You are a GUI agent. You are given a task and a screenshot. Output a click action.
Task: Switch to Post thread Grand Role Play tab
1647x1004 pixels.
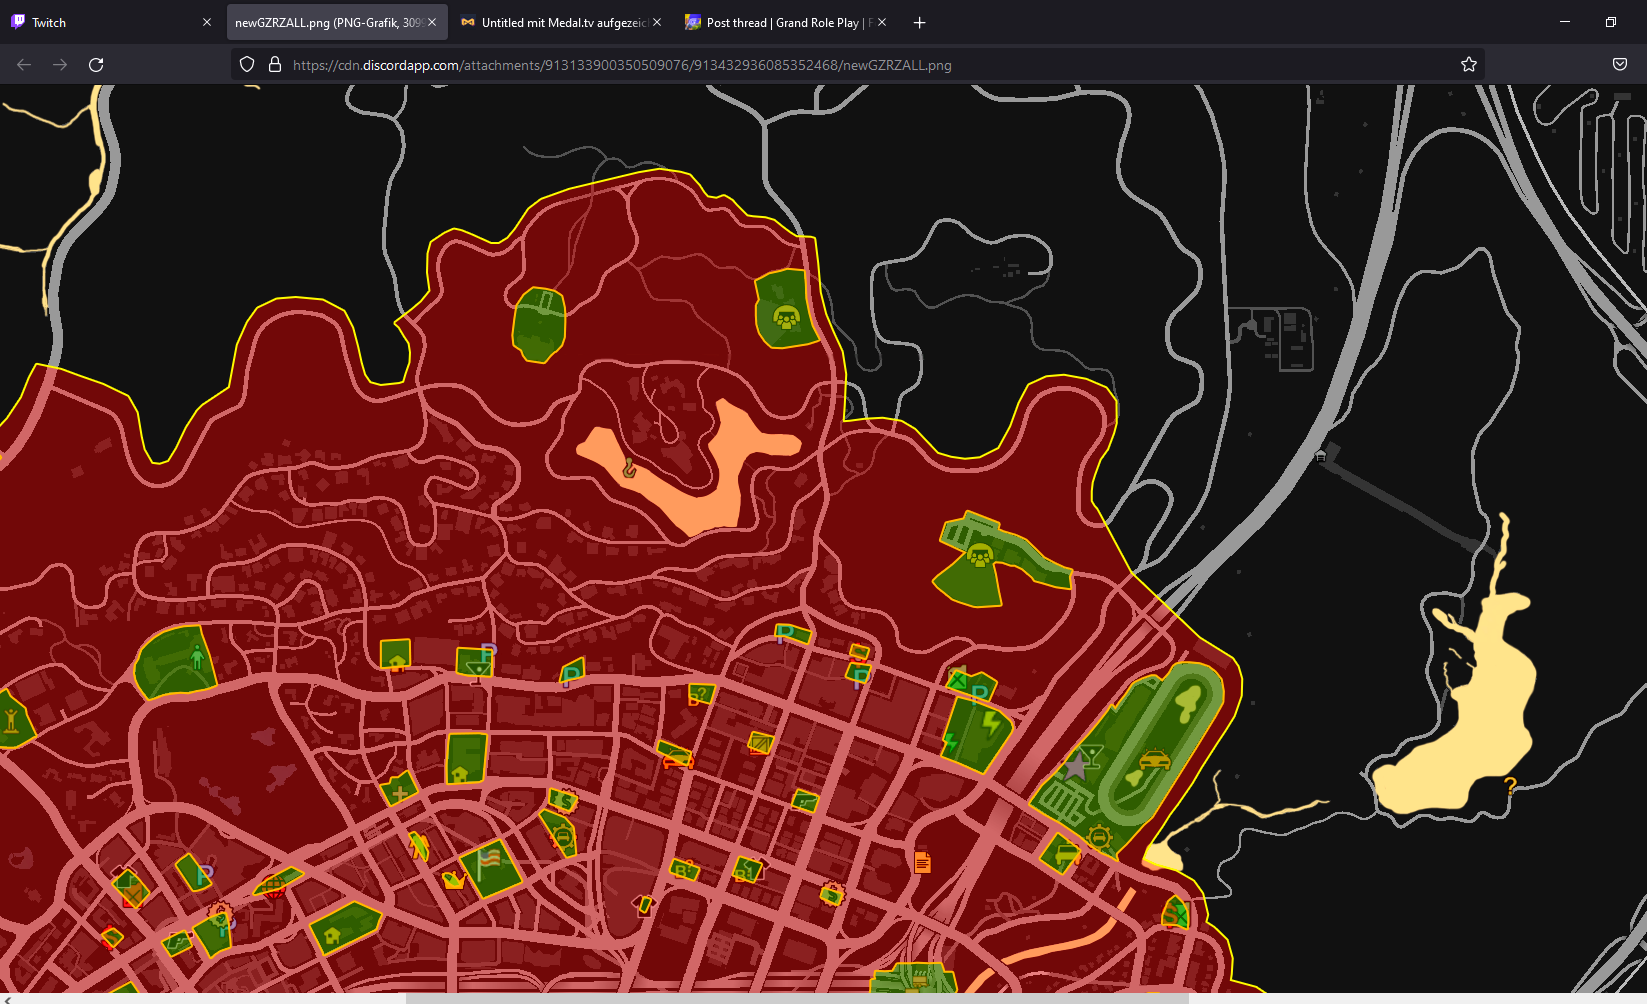(x=785, y=22)
